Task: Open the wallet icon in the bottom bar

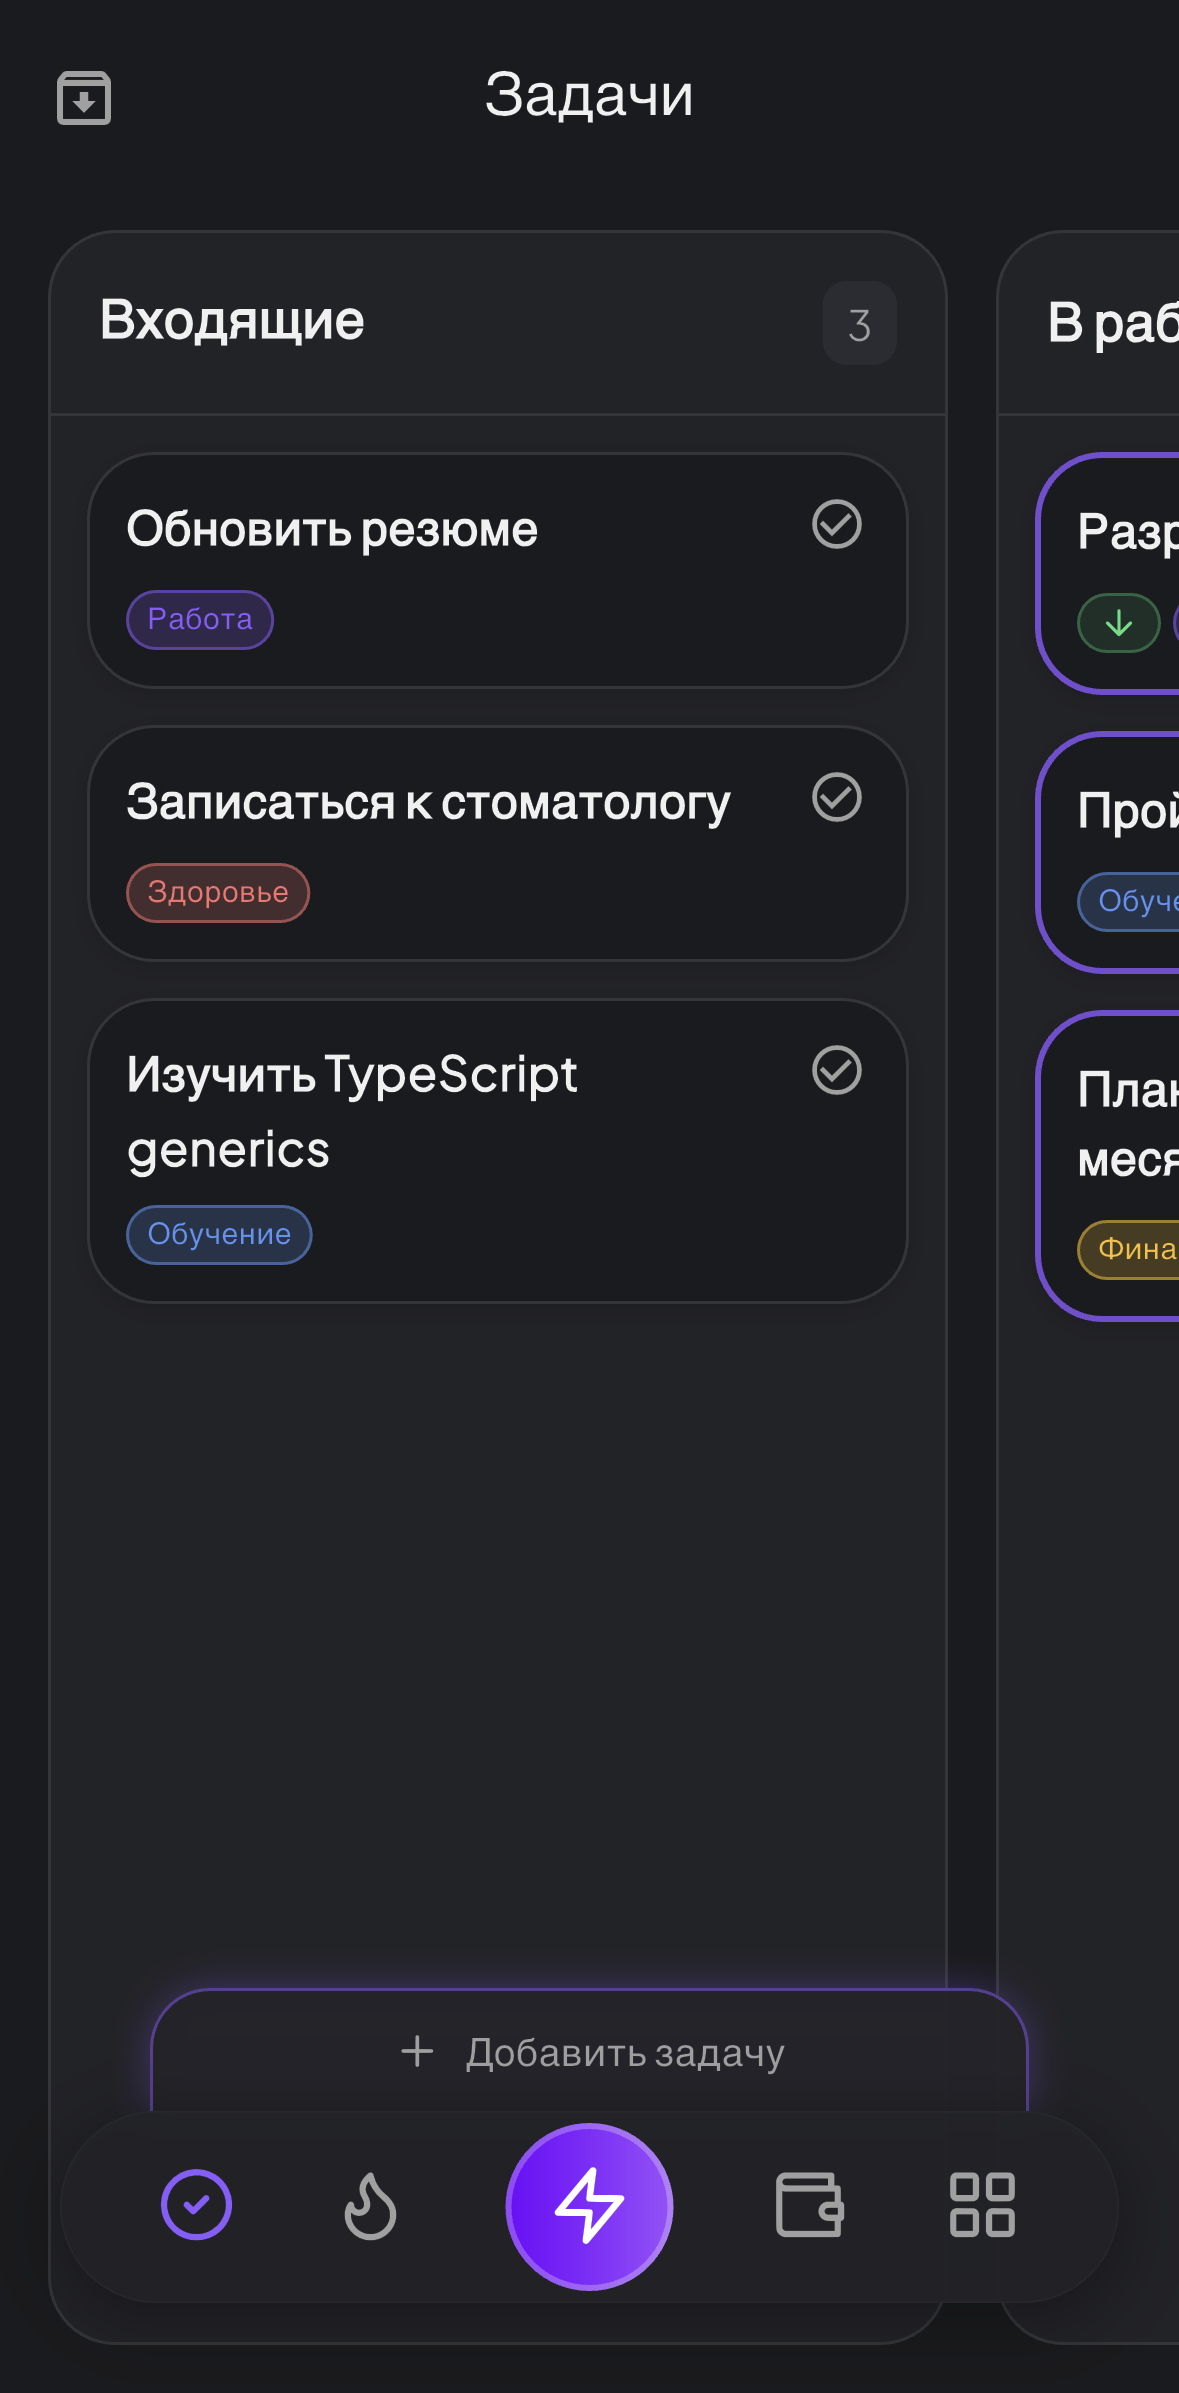Action: [809, 2207]
